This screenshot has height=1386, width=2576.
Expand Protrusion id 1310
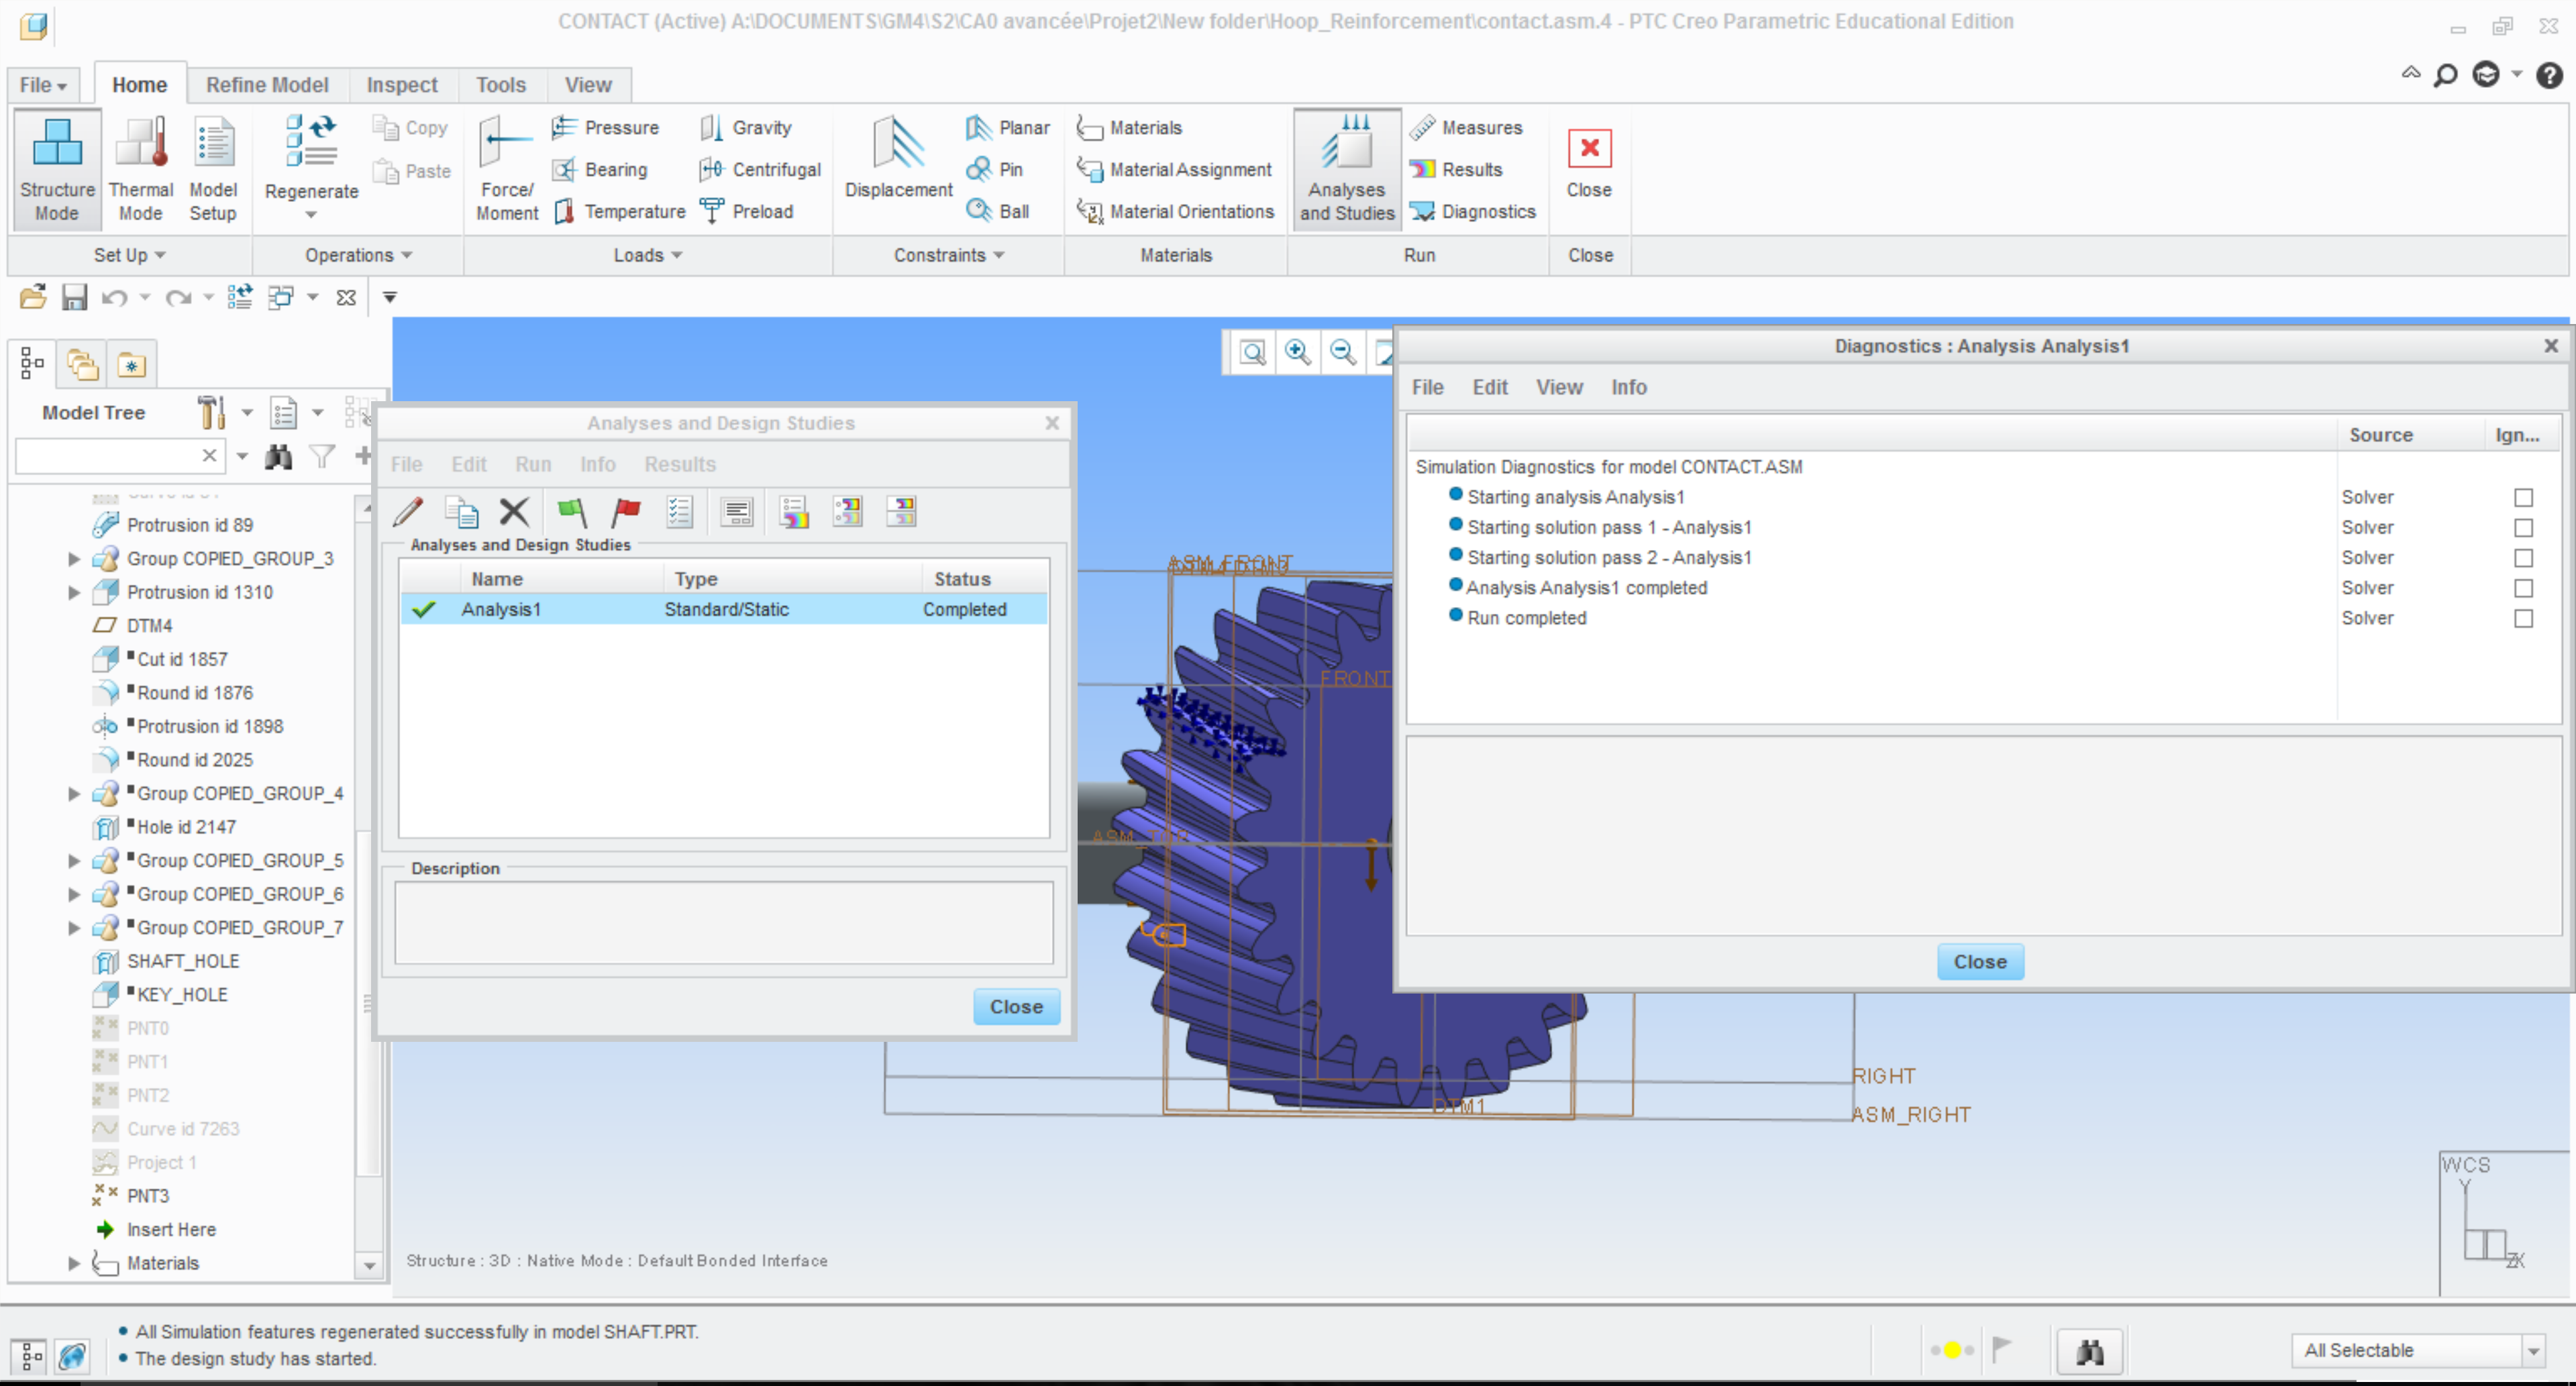(x=73, y=592)
